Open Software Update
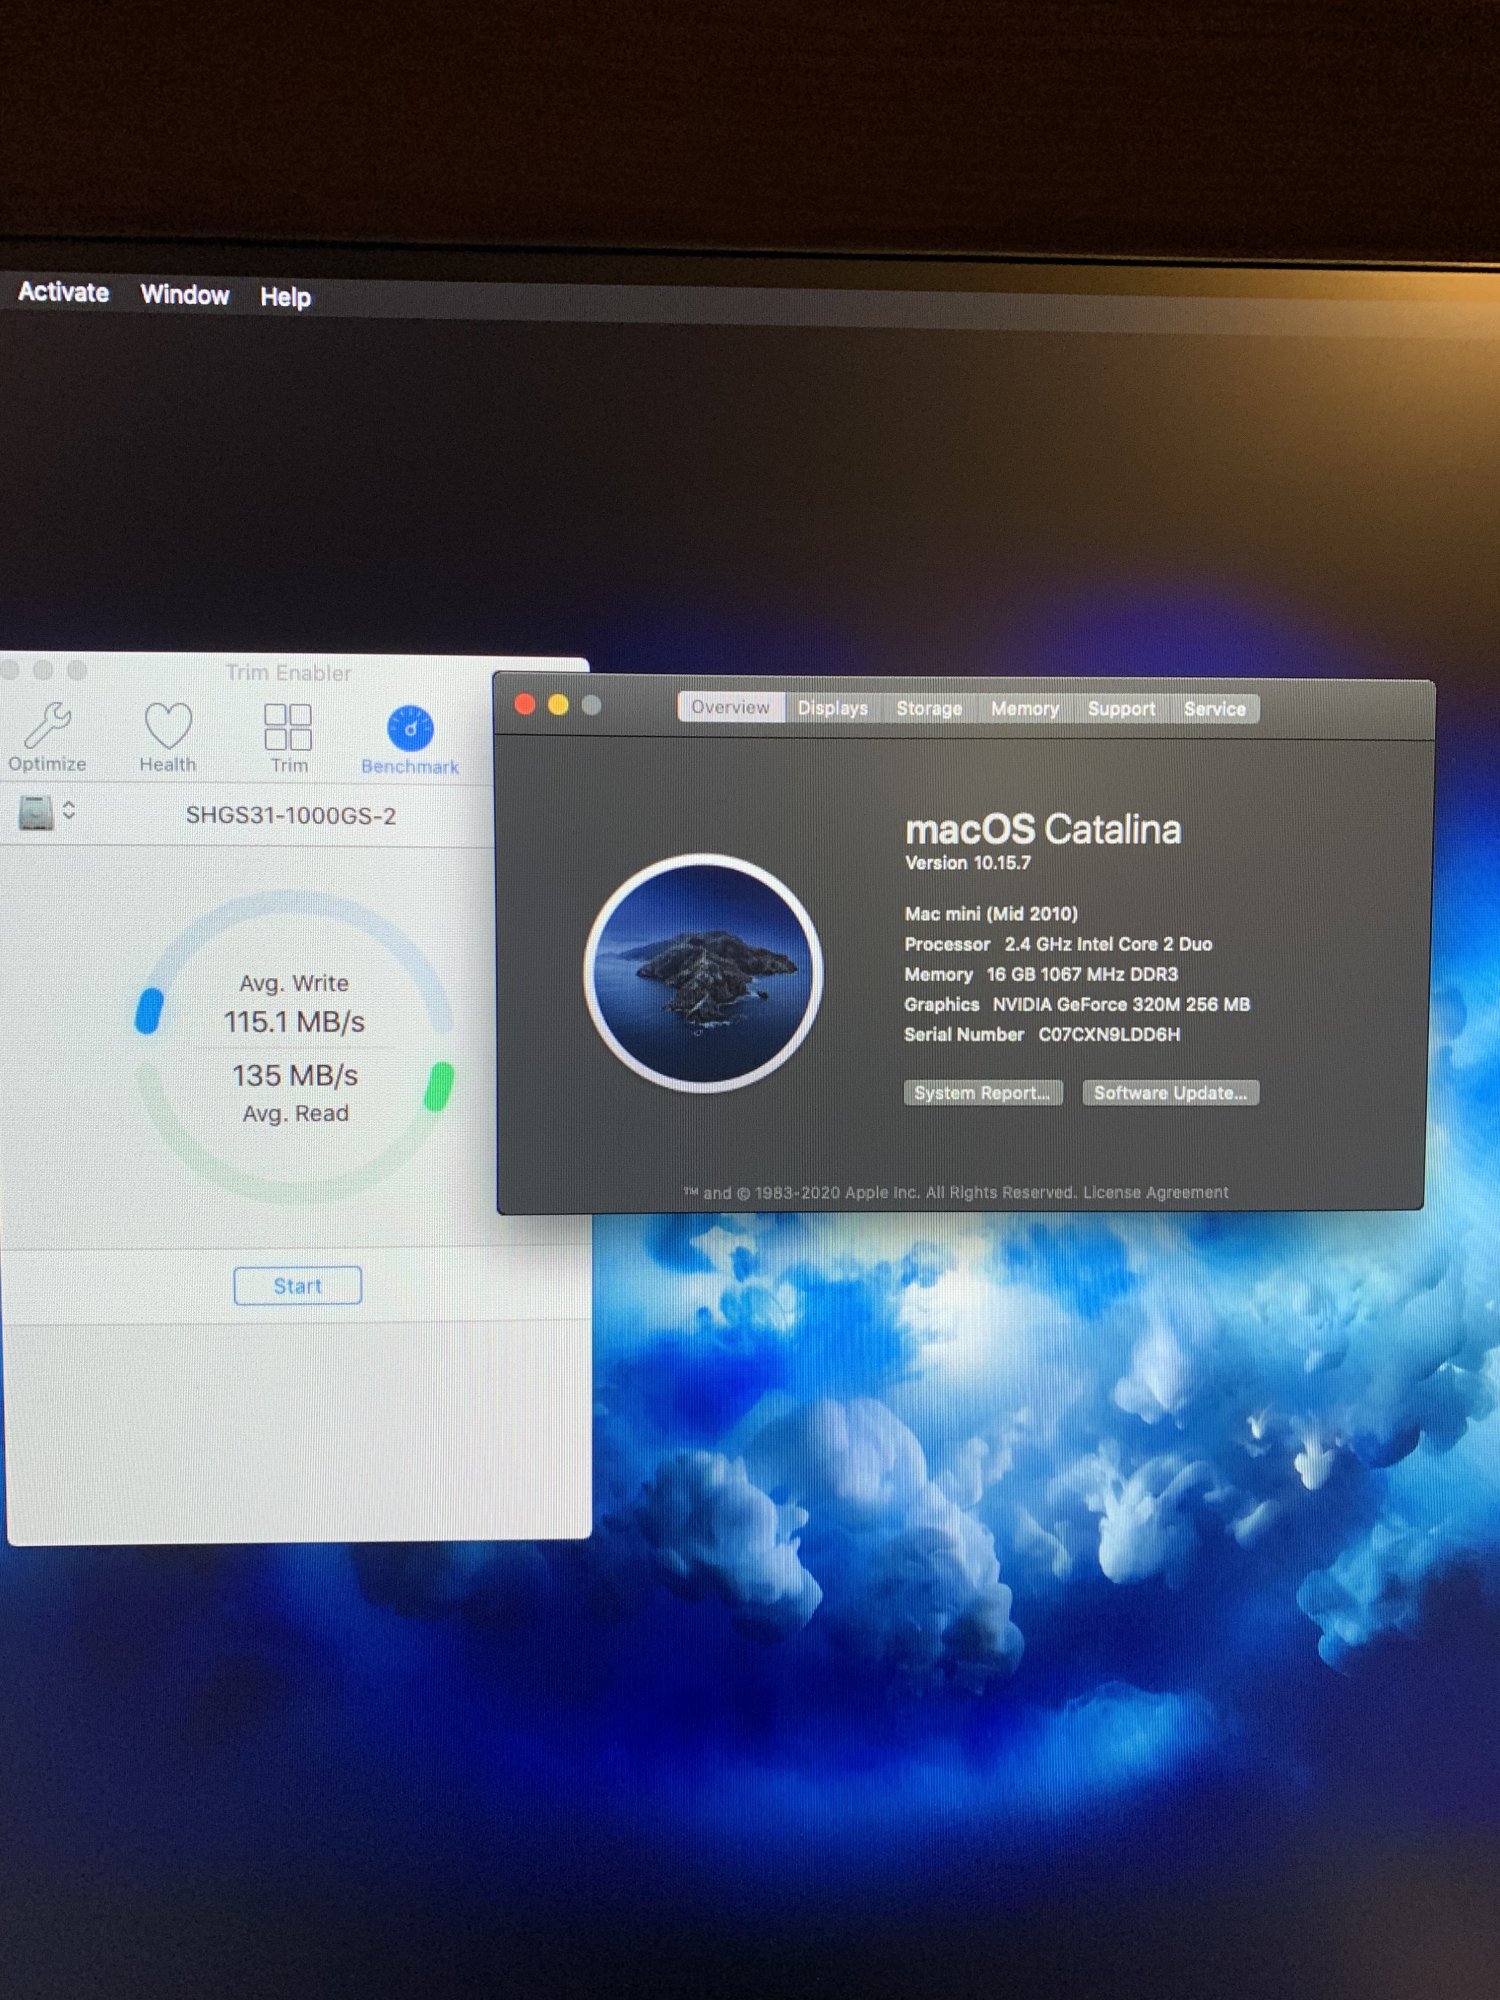Viewport: 1500px width, 2000px height. coord(1170,1093)
